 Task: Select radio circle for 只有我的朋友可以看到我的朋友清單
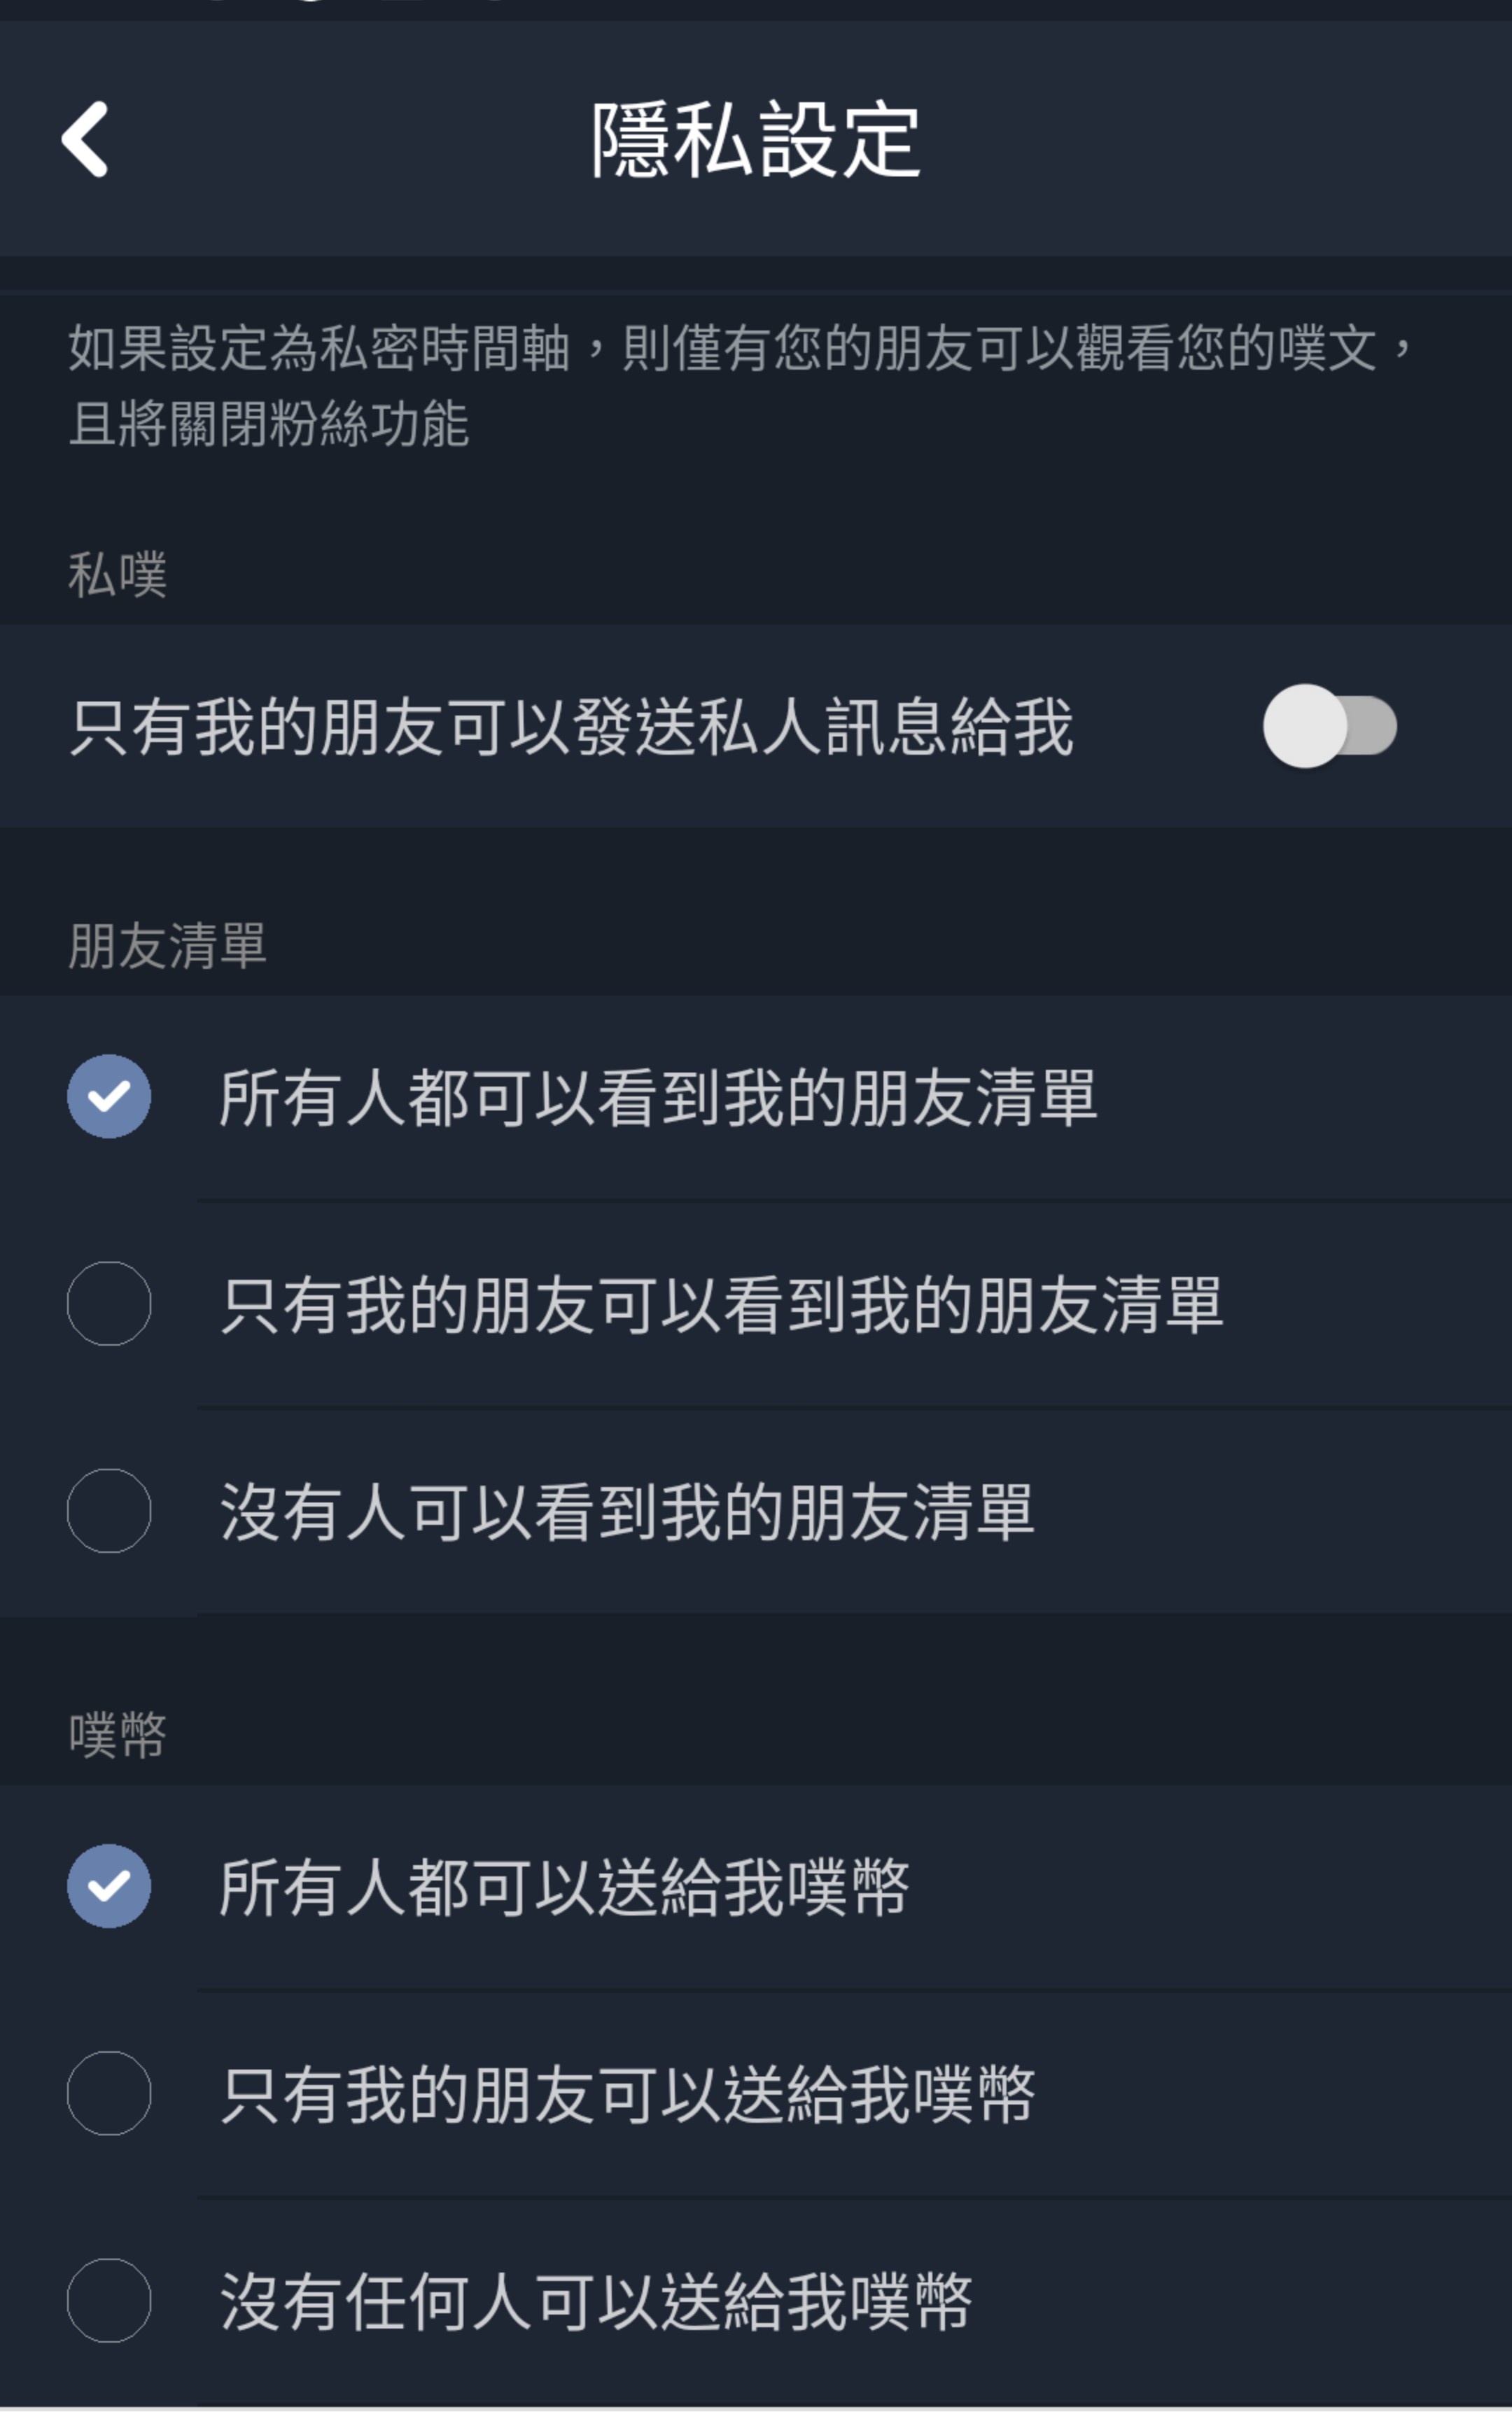tap(109, 1303)
